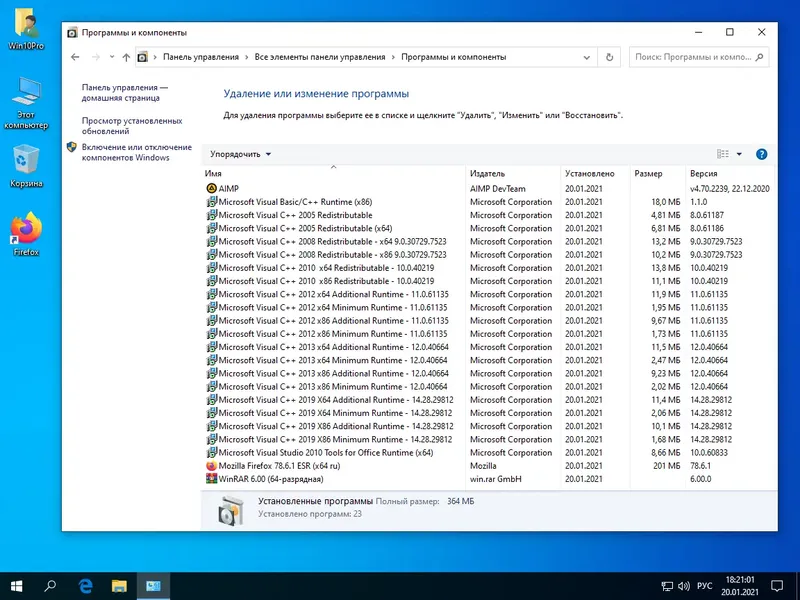Select Visual C++ 2008 Redistributable x64 row
The image size is (800, 600).
coord(489,242)
